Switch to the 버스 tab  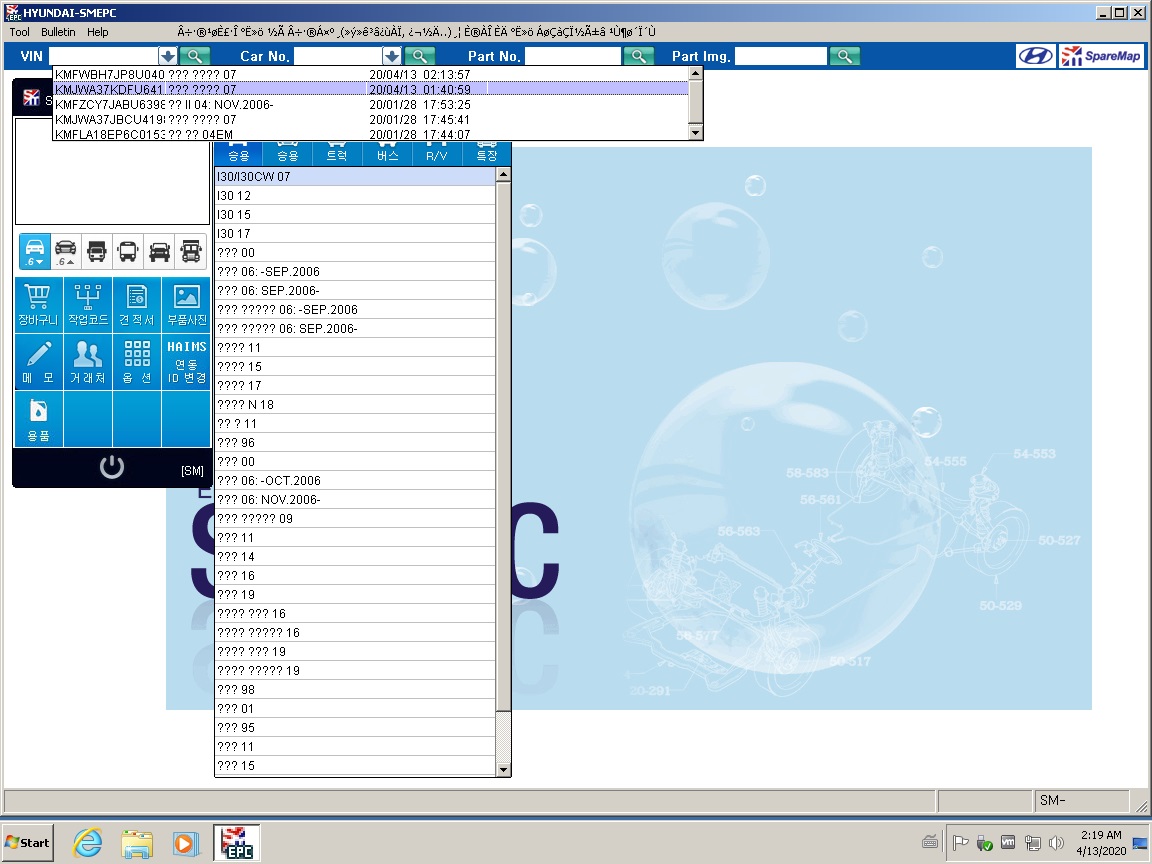tap(387, 153)
